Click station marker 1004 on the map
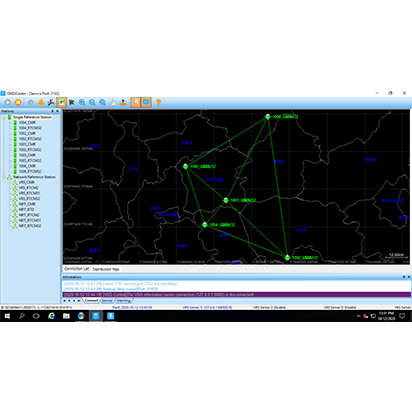Image resolution: width=412 pixels, height=412 pixels. [x=205, y=225]
